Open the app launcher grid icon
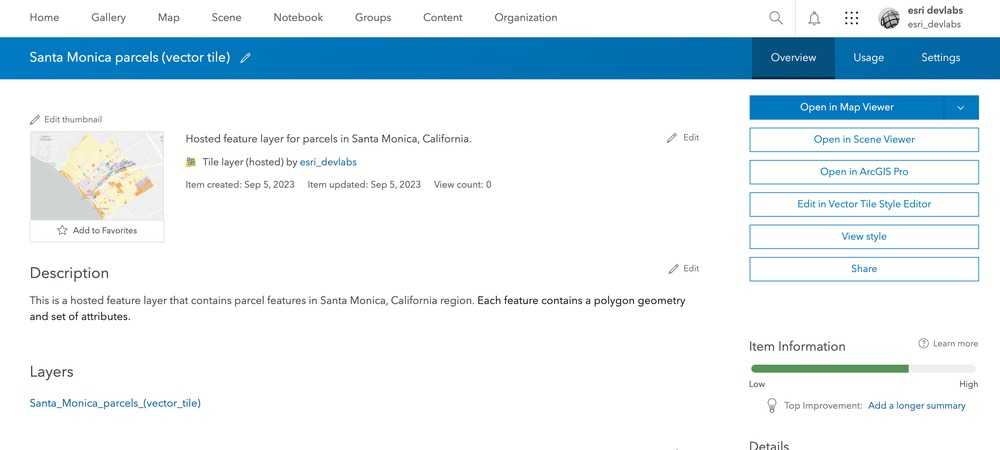The image size is (1000, 450). (851, 18)
